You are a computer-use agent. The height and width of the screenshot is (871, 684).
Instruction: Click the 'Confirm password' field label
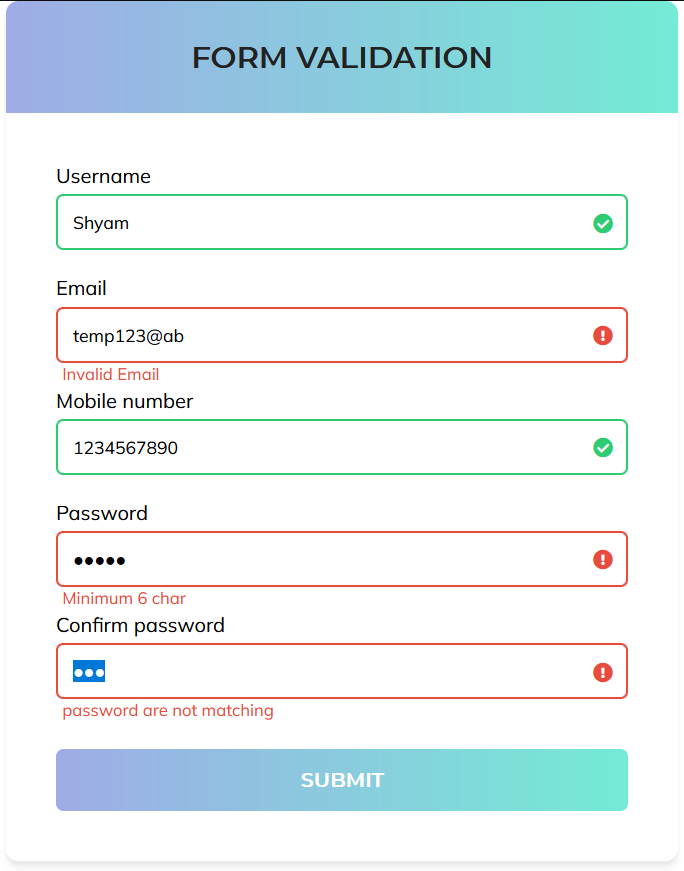click(x=140, y=625)
